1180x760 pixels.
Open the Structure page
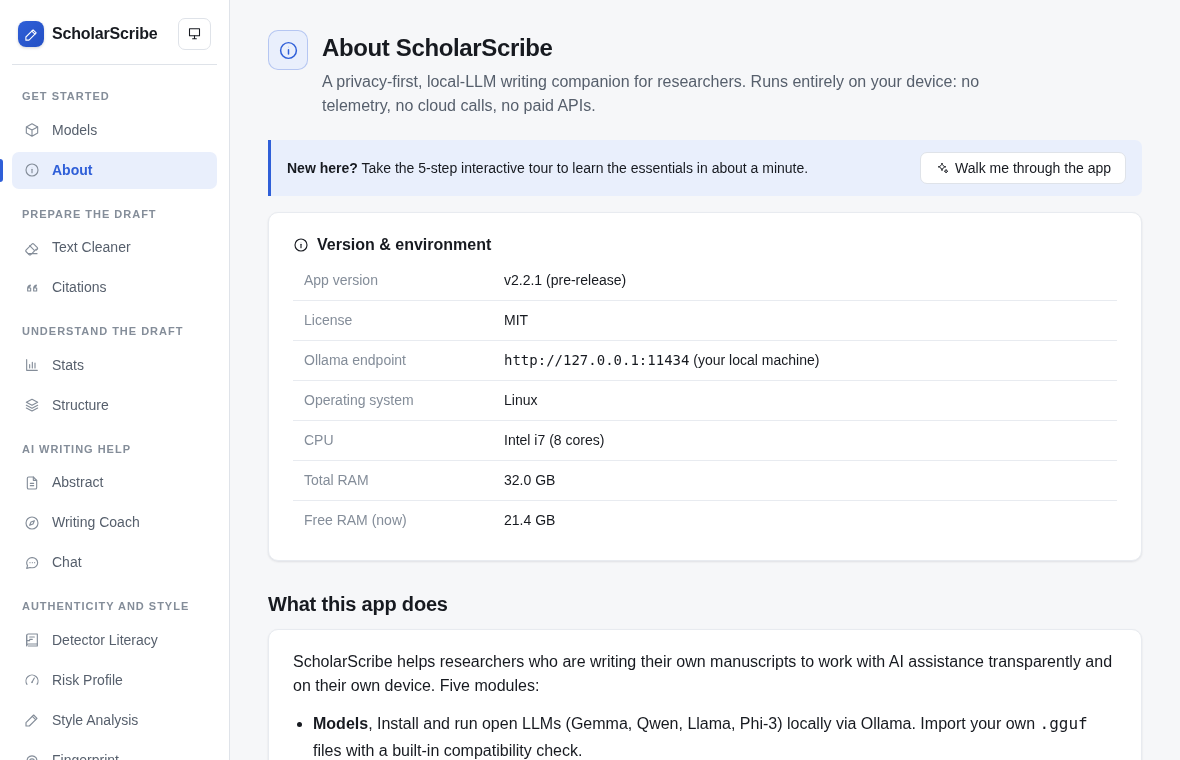click(x=114, y=405)
